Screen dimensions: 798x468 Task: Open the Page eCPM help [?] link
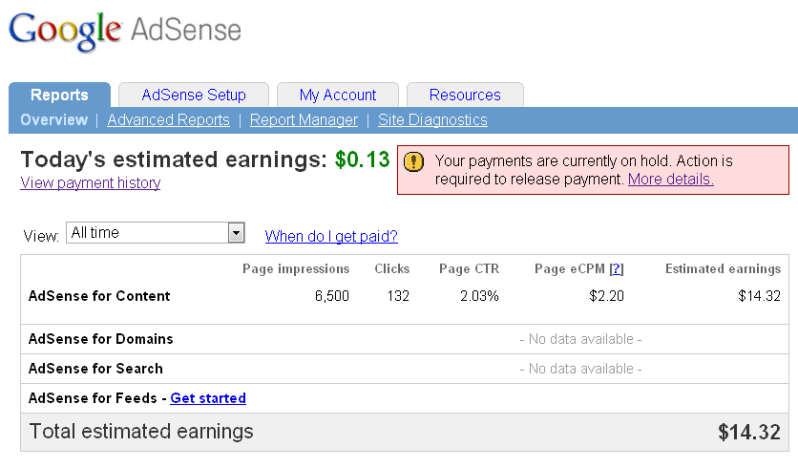tap(616, 269)
